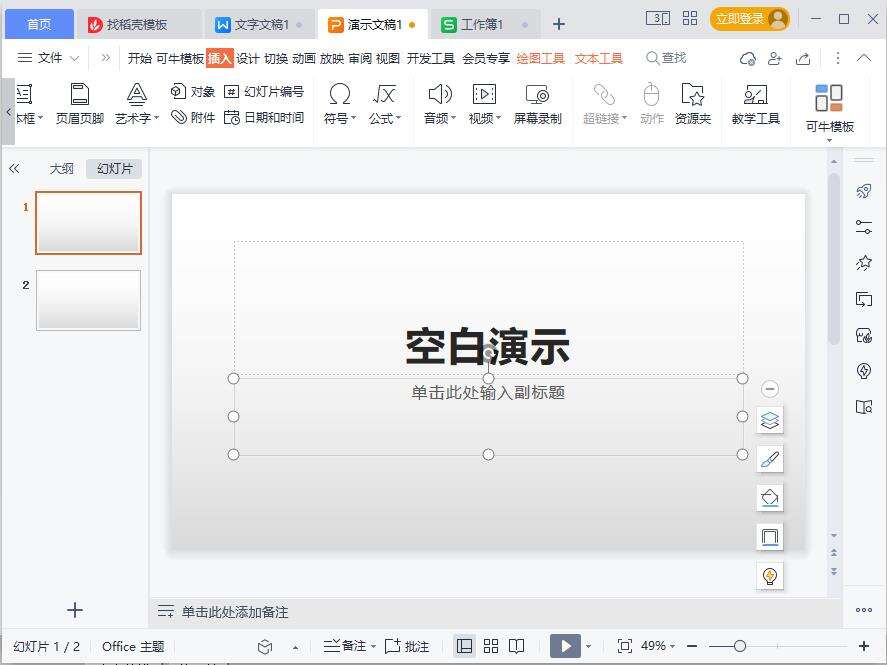The height and width of the screenshot is (665, 887).
Task: Switch to reading view mode
Action: coord(516,646)
